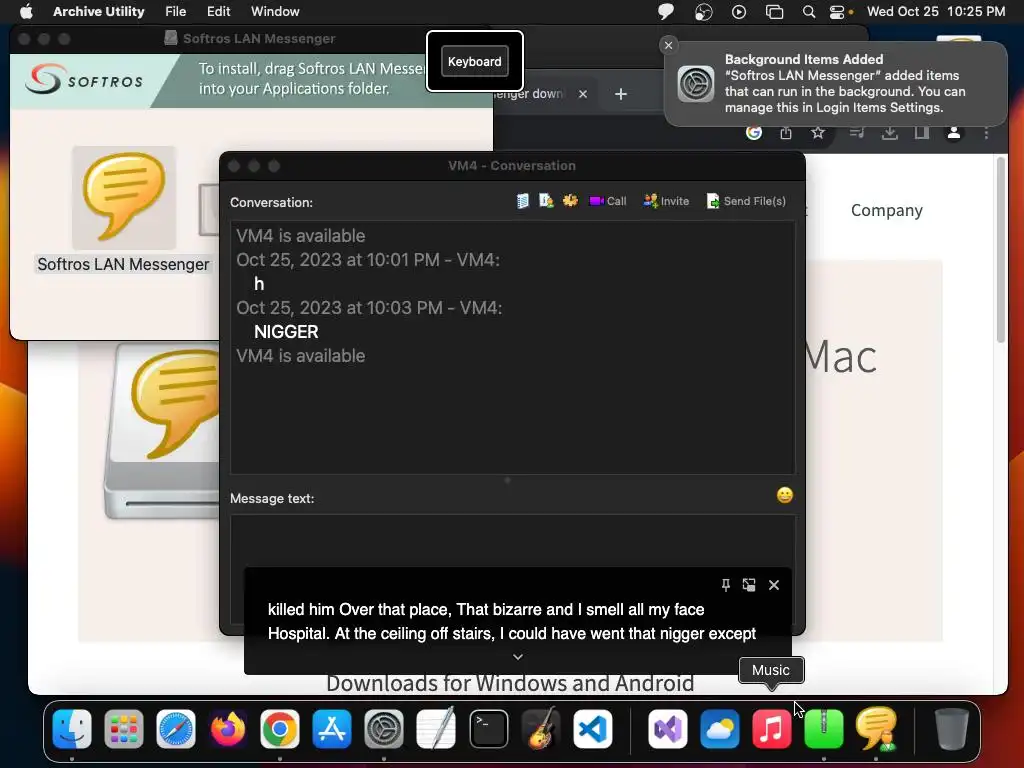
Task: Open Control Center in the menu bar
Action: tap(837, 11)
